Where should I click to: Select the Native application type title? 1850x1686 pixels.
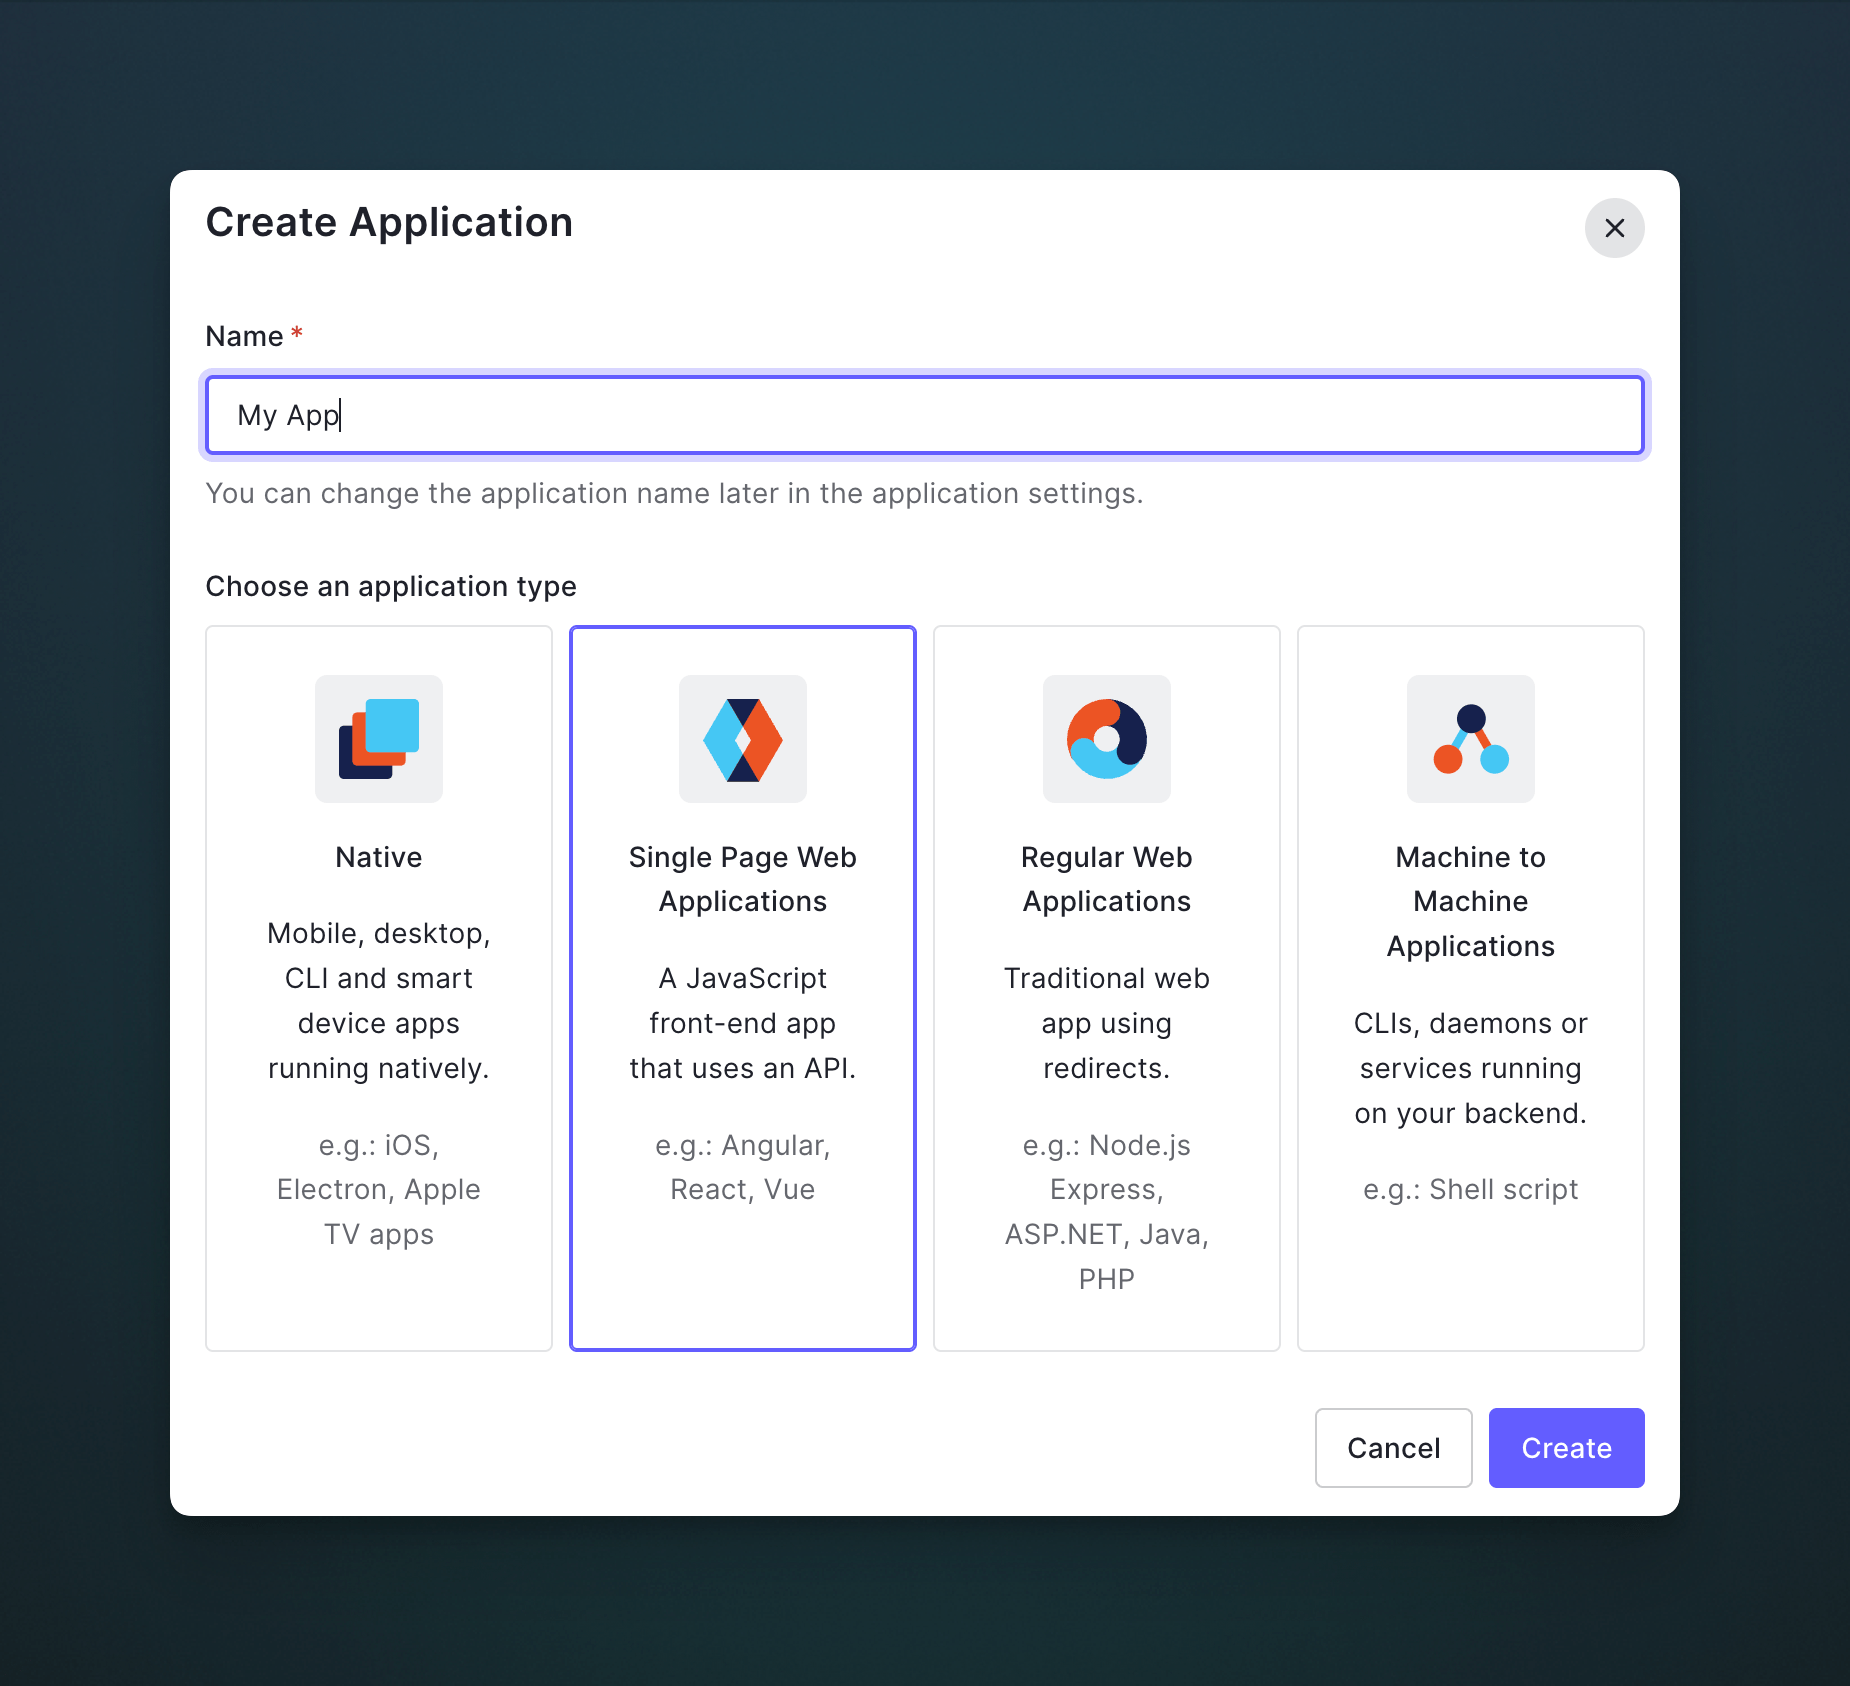[x=379, y=857]
